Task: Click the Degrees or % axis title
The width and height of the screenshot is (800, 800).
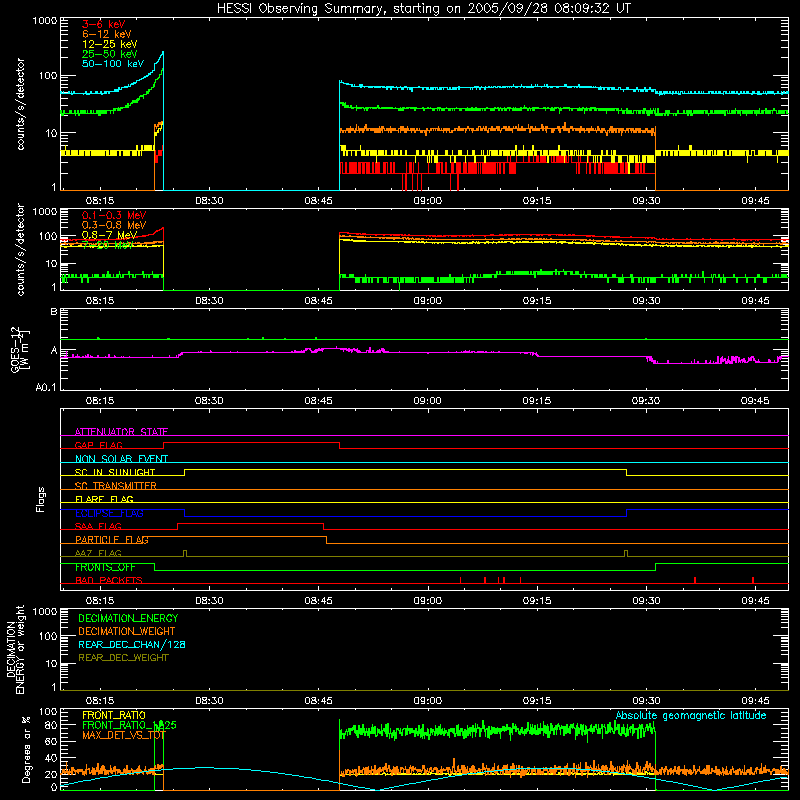Action: pos(26,749)
